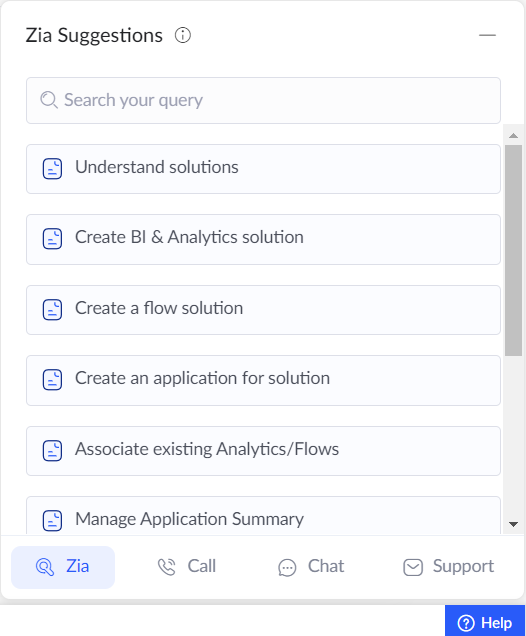Image resolution: width=526 pixels, height=636 pixels.
Task: Switch to the Chat tab
Action: [311, 567]
